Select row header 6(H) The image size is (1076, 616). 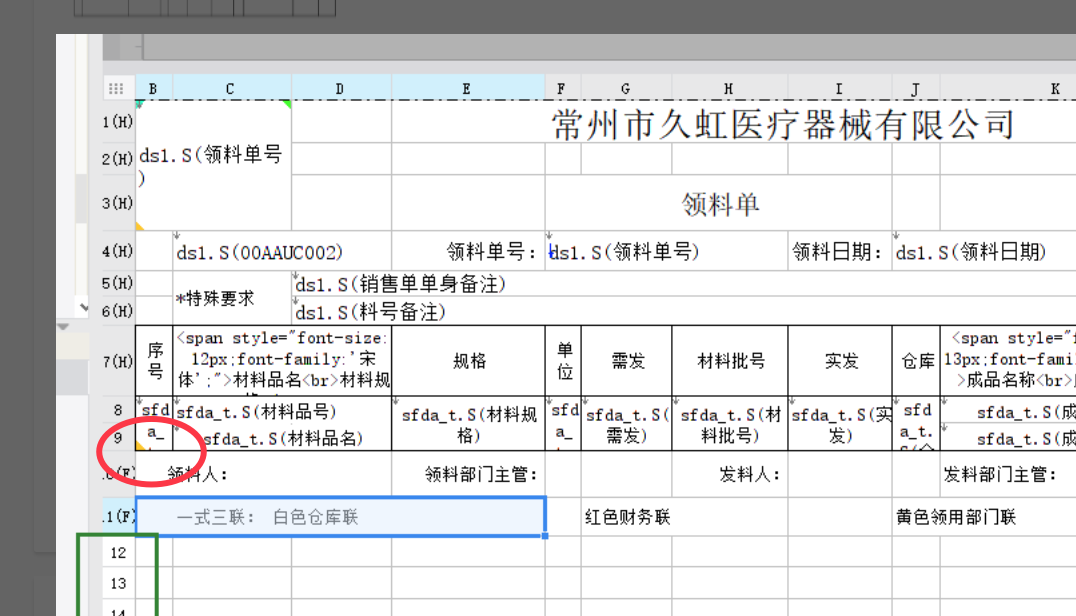click(118, 311)
